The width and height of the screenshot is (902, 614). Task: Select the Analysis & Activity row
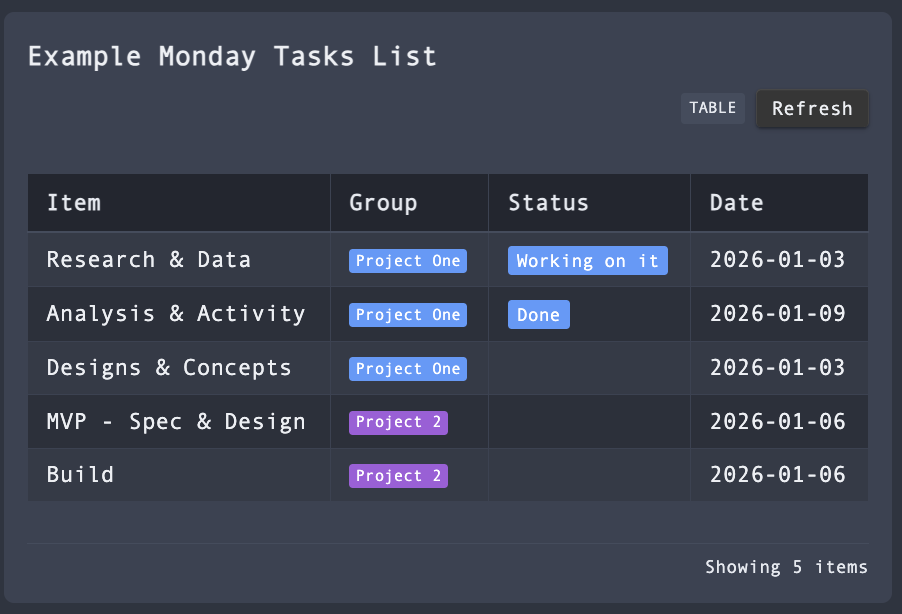click(x=176, y=314)
